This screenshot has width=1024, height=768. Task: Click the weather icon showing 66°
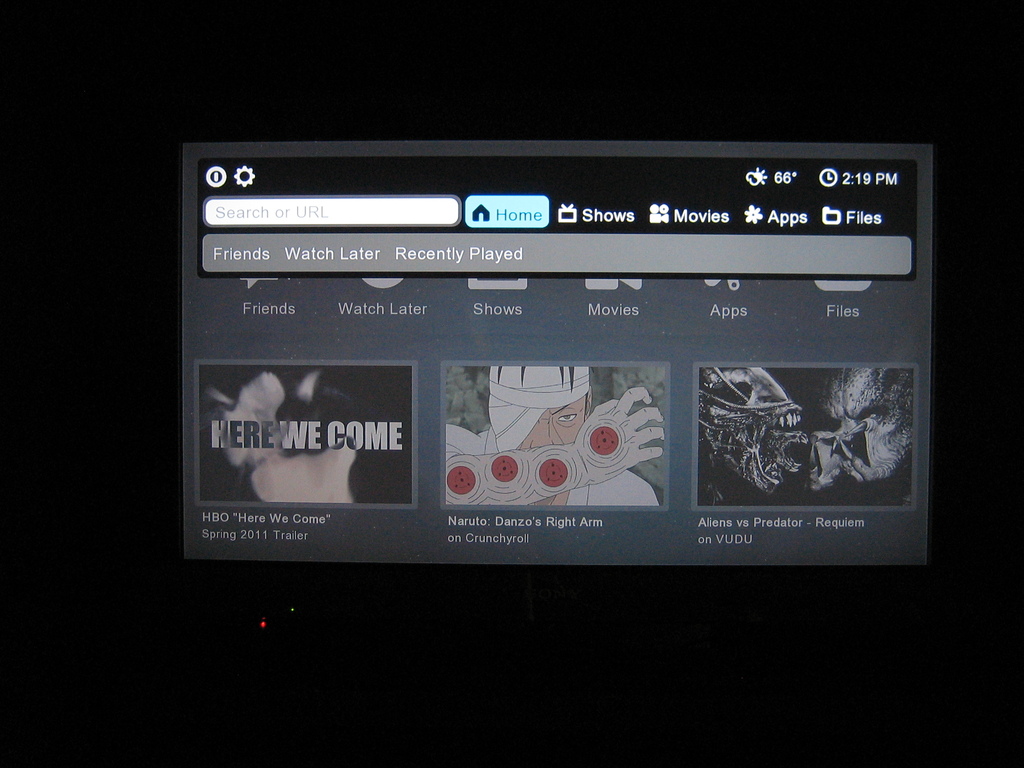(756, 177)
